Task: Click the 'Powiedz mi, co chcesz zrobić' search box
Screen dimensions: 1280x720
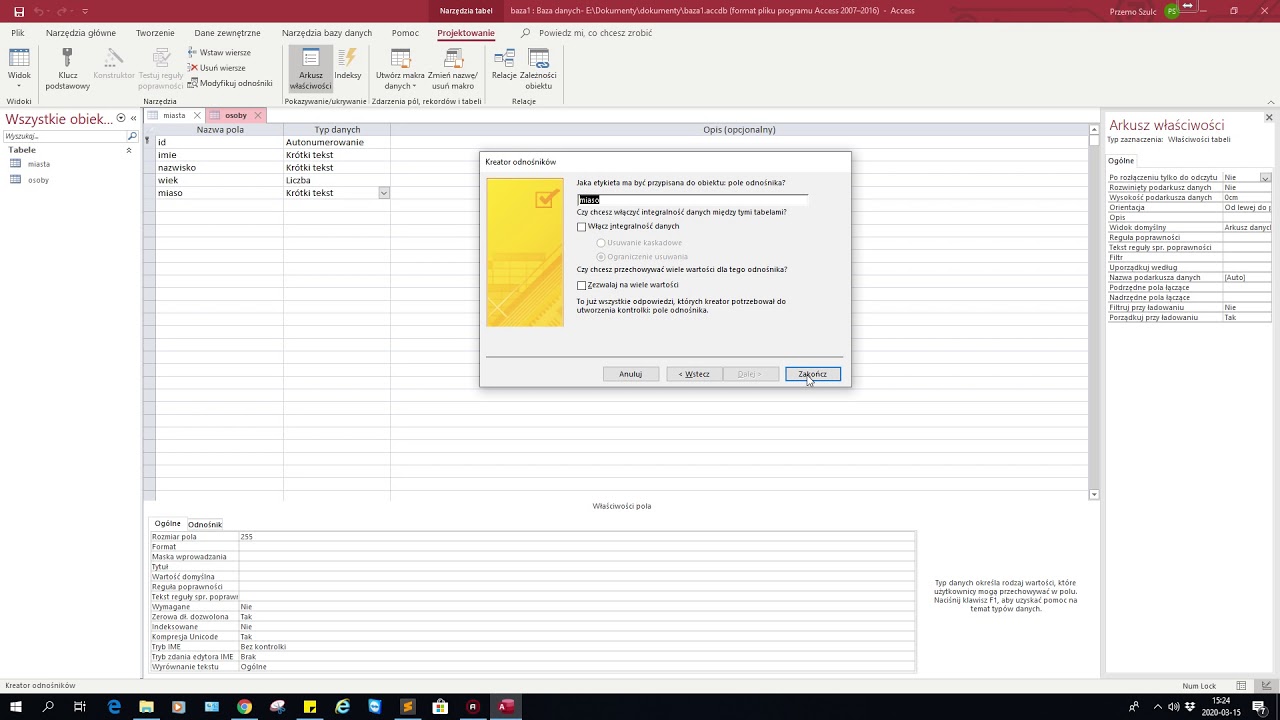Action: click(595, 33)
